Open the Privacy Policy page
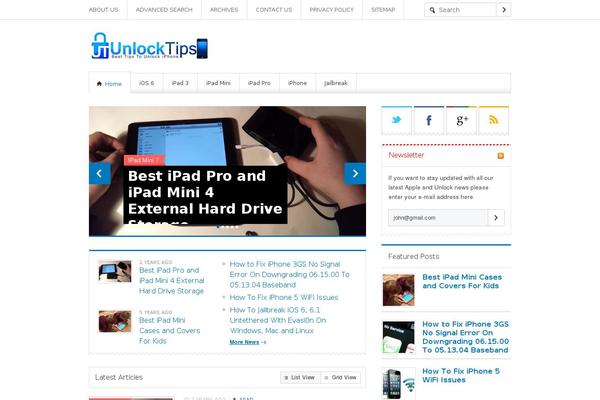 click(x=331, y=10)
